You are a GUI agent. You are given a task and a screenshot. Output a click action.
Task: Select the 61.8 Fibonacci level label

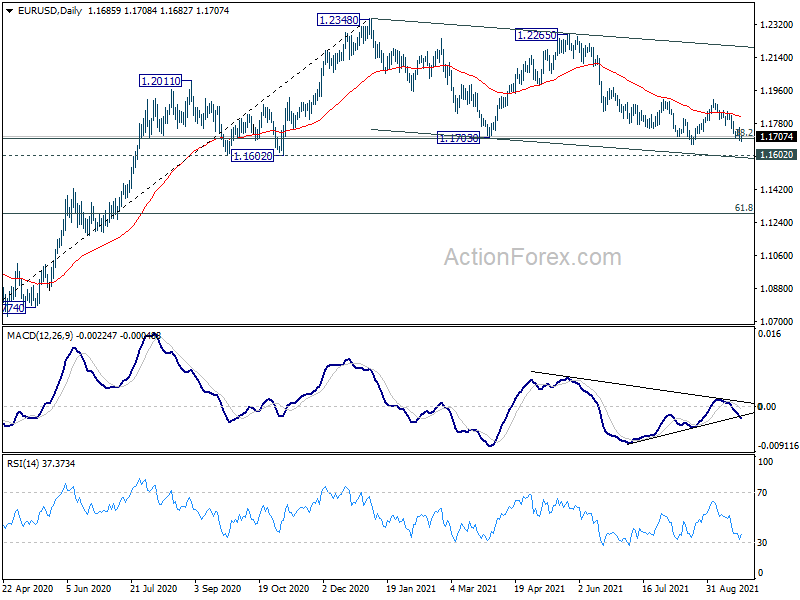coord(743,208)
